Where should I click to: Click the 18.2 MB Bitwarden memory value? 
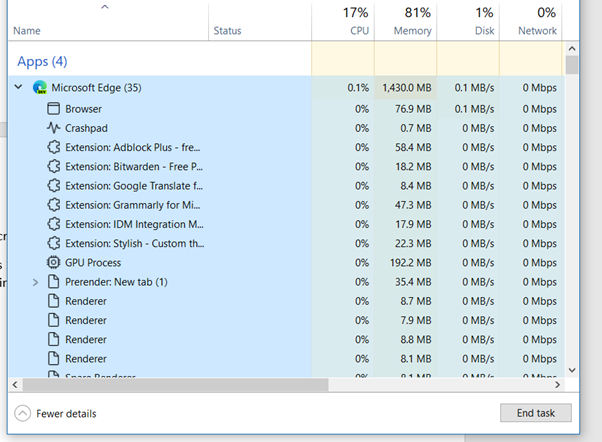[413, 166]
